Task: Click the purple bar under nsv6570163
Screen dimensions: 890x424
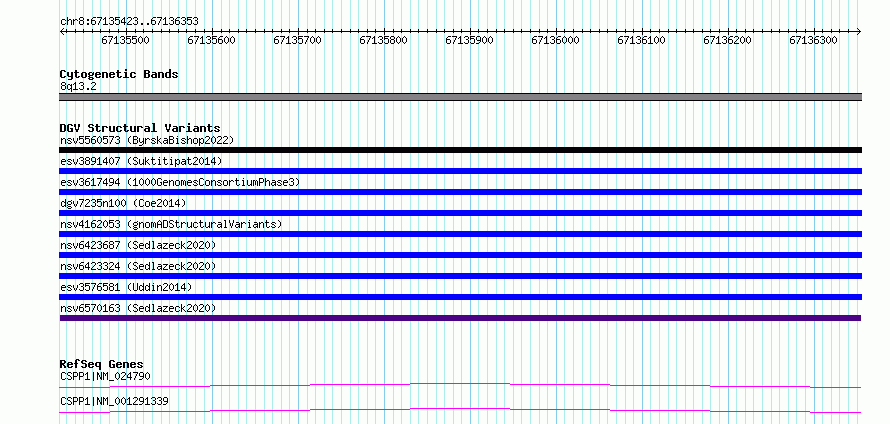Action: (x=460, y=318)
